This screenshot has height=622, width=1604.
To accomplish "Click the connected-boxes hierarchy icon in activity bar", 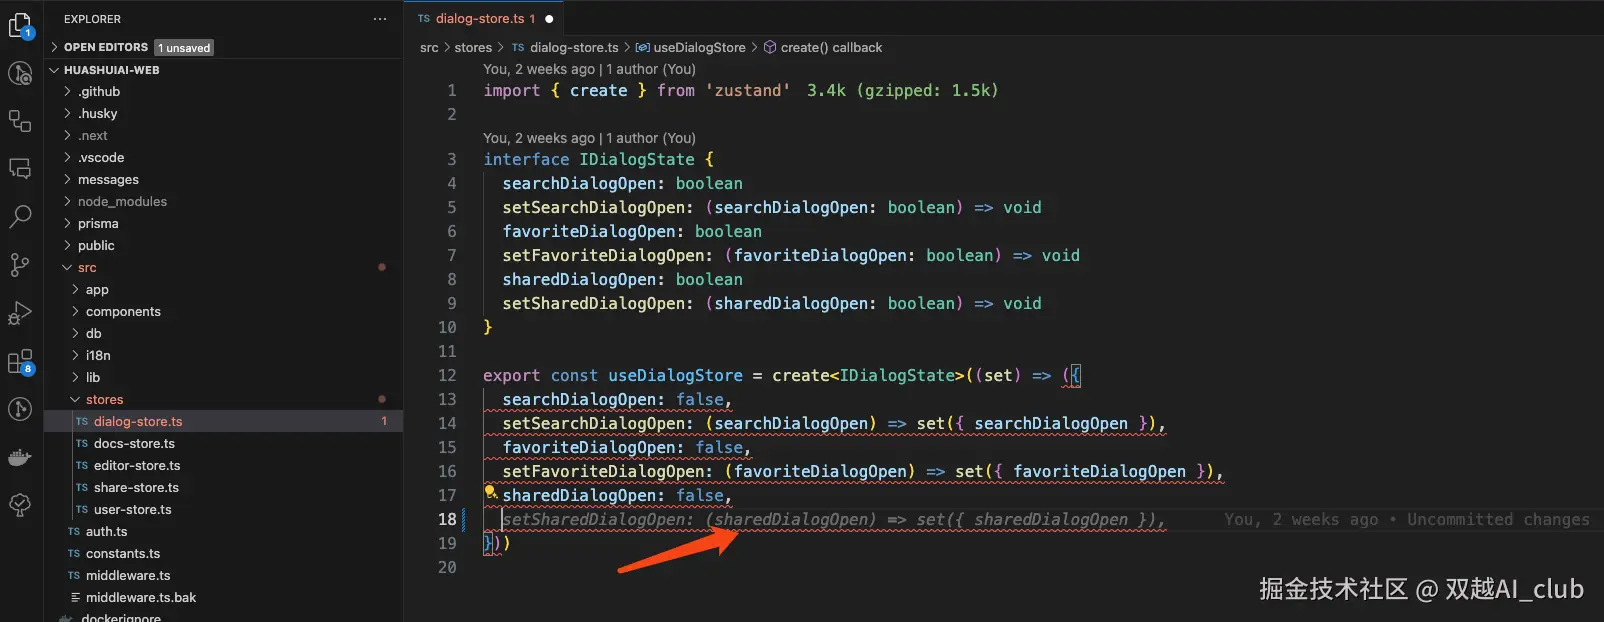I will (x=20, y=121).
